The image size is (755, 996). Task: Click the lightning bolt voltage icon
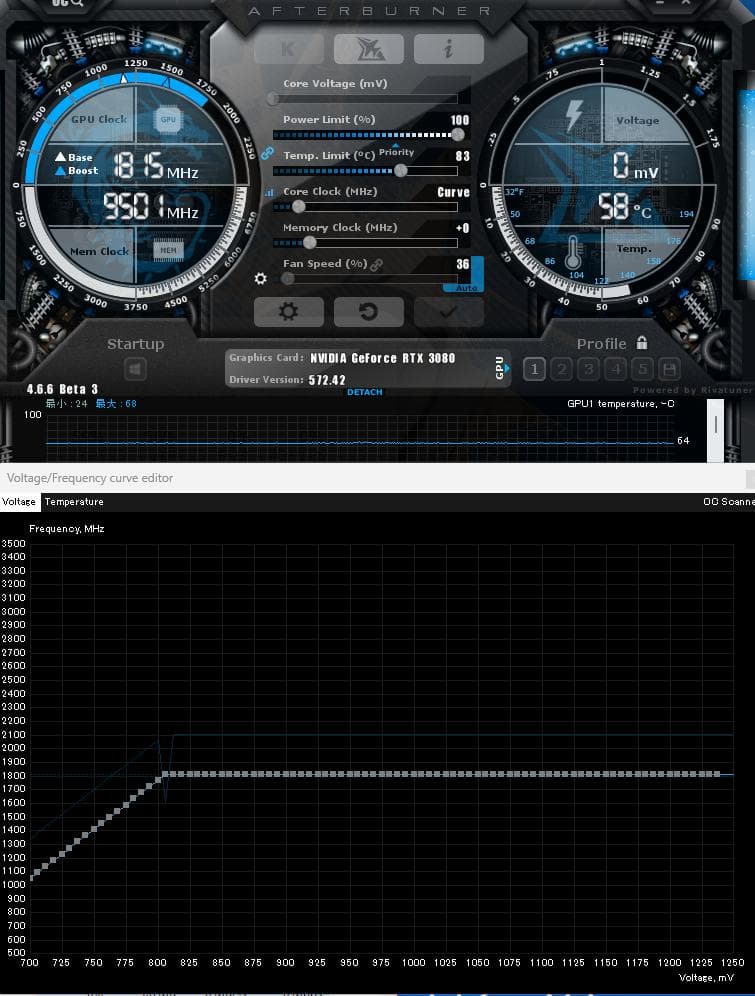click(573, 116)
